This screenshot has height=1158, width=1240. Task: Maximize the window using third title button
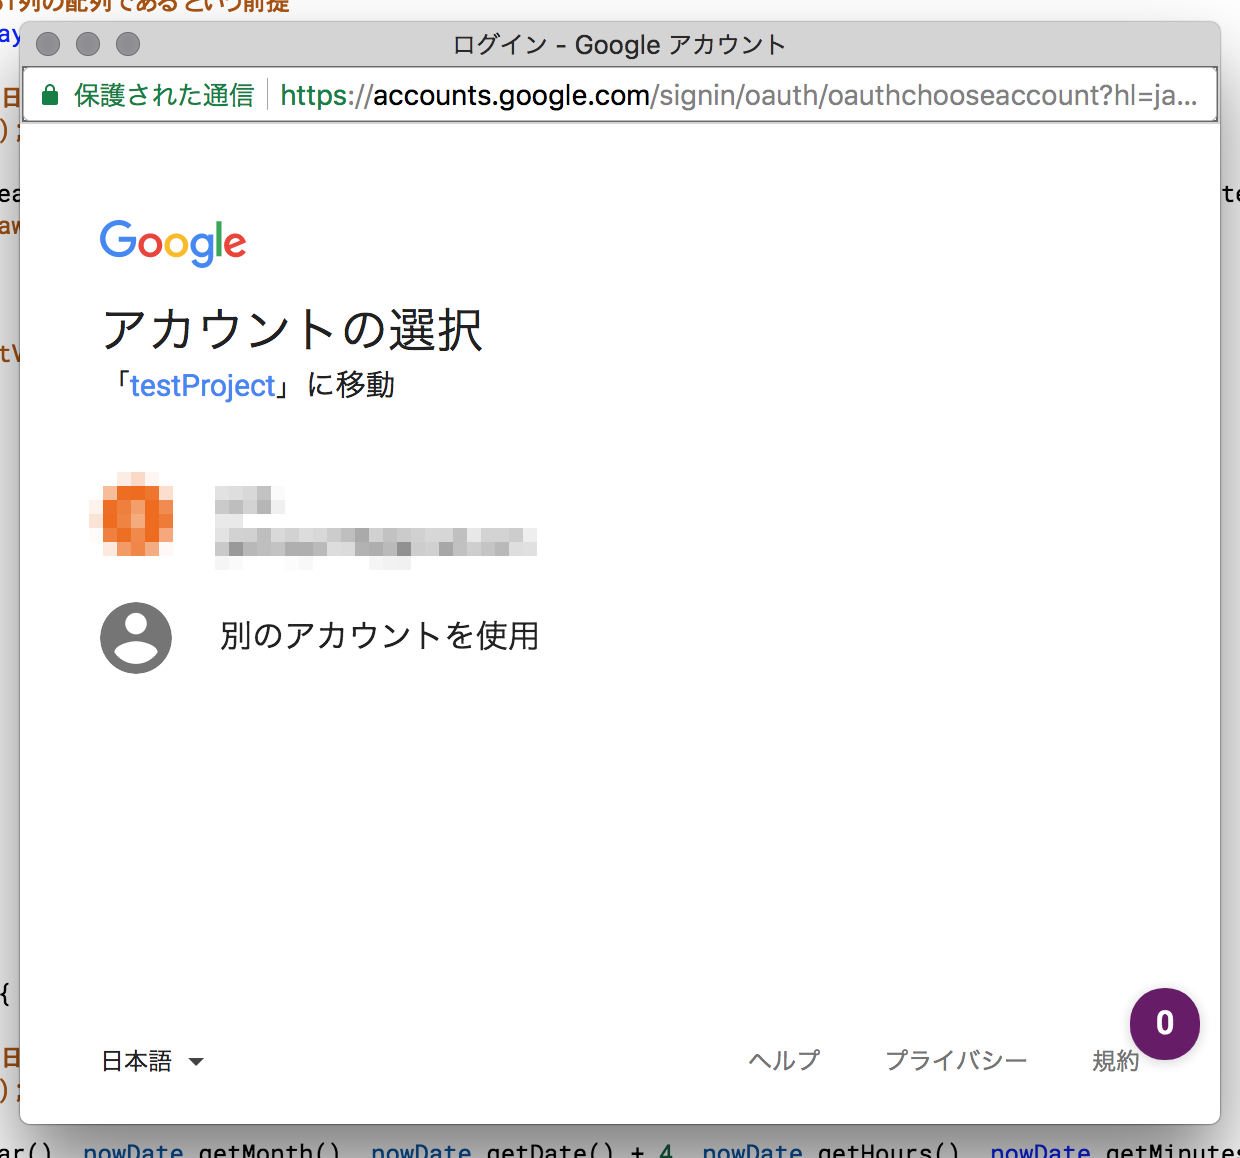[x=128, y=44]
